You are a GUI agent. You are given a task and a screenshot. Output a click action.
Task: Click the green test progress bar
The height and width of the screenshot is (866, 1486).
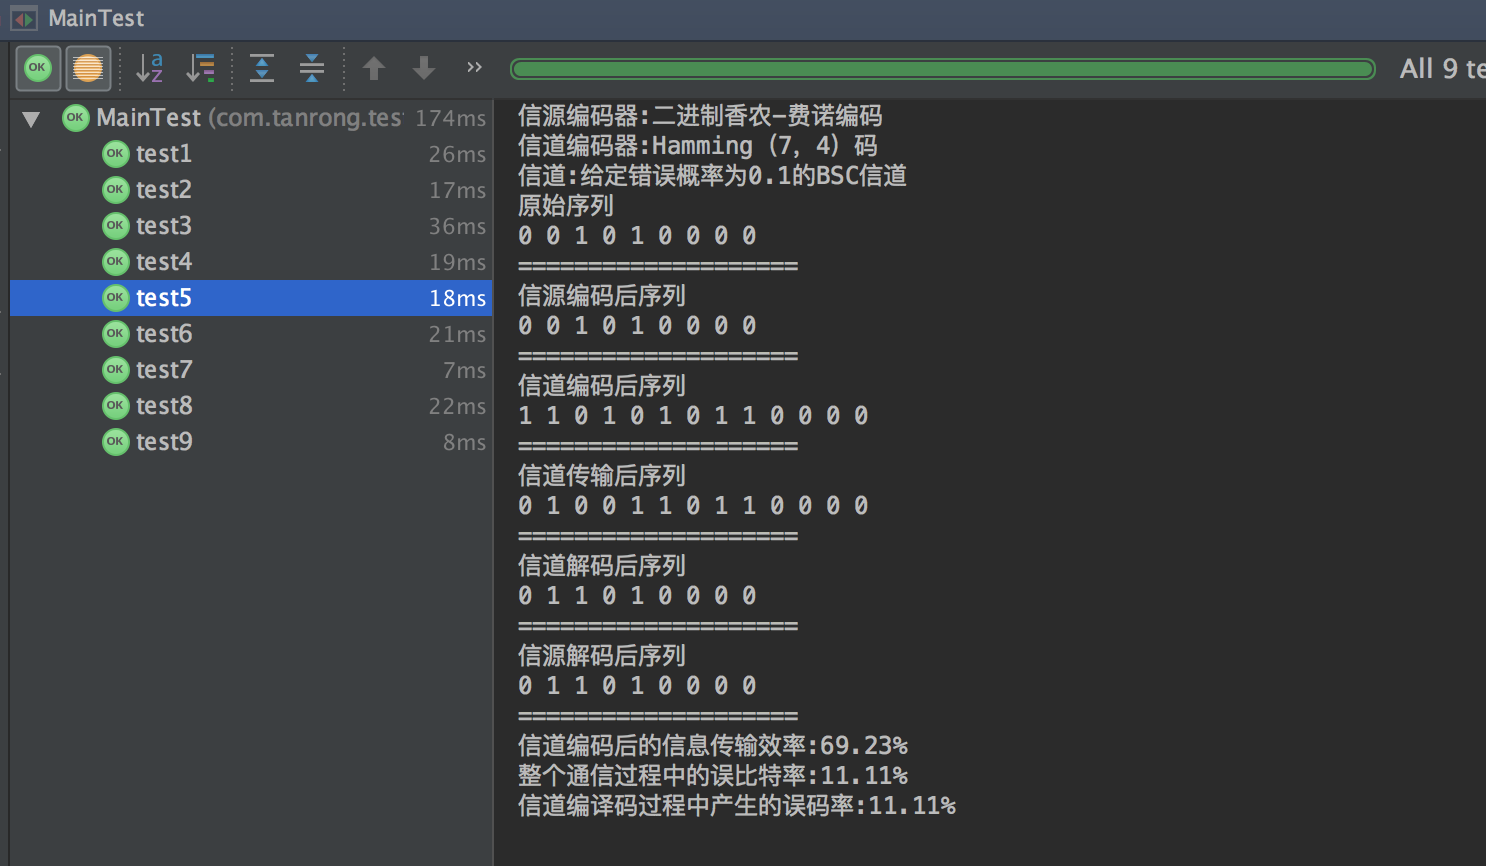tap(942, 69)
